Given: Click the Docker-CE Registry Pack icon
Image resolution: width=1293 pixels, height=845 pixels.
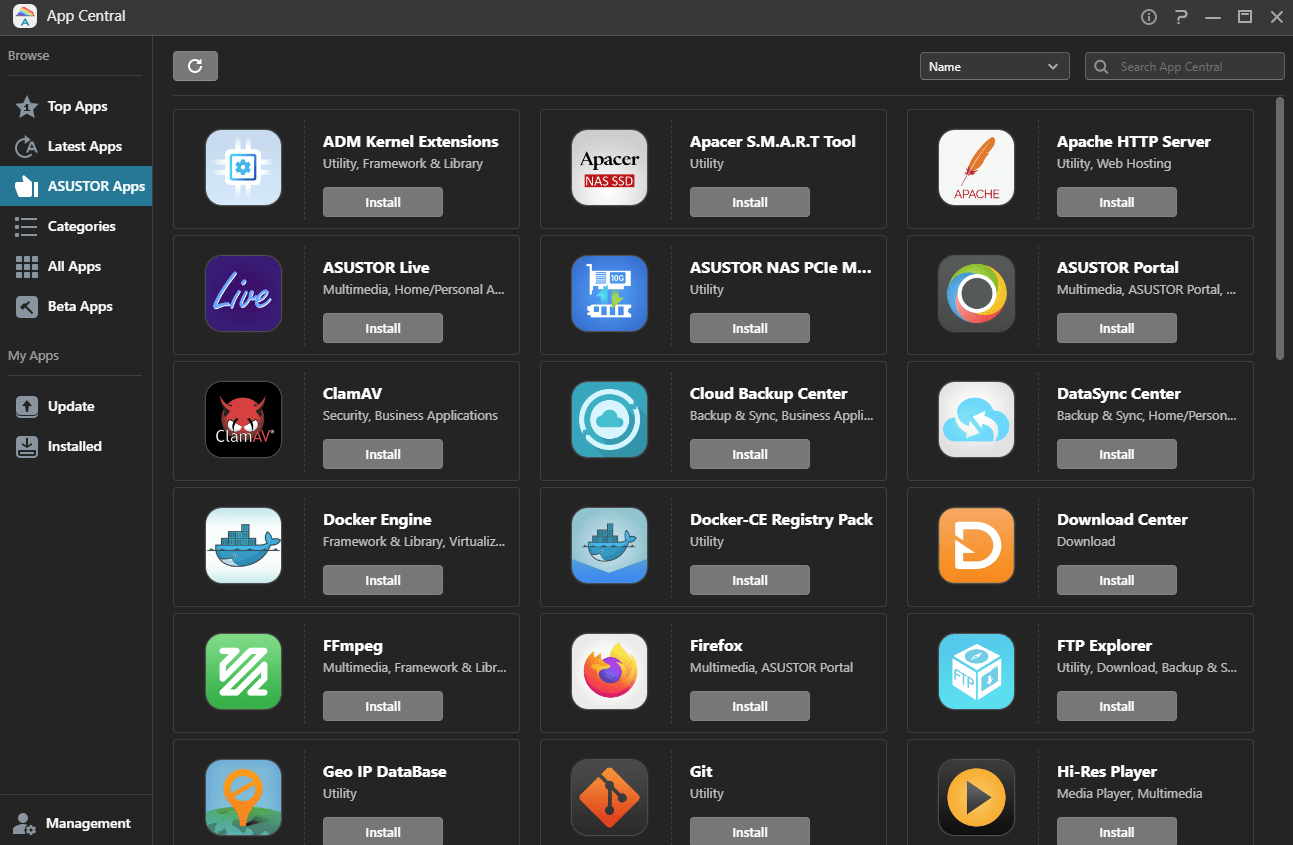Looking at the screenshot, I should tap(610, 546).
